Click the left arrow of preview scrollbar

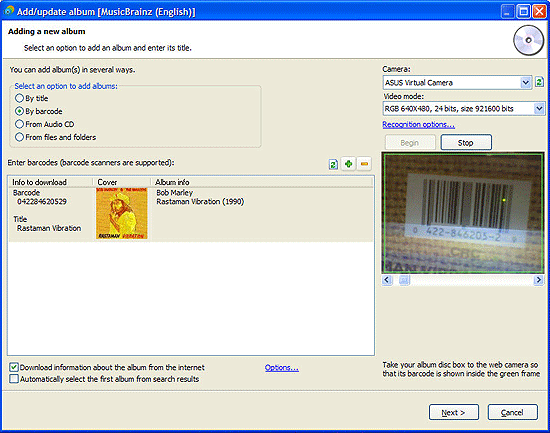387,280
